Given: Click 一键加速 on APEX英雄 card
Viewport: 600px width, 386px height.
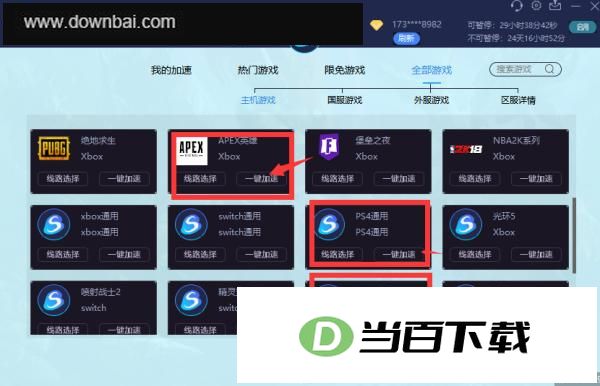Looking at the screenshot, I should 261,179.
